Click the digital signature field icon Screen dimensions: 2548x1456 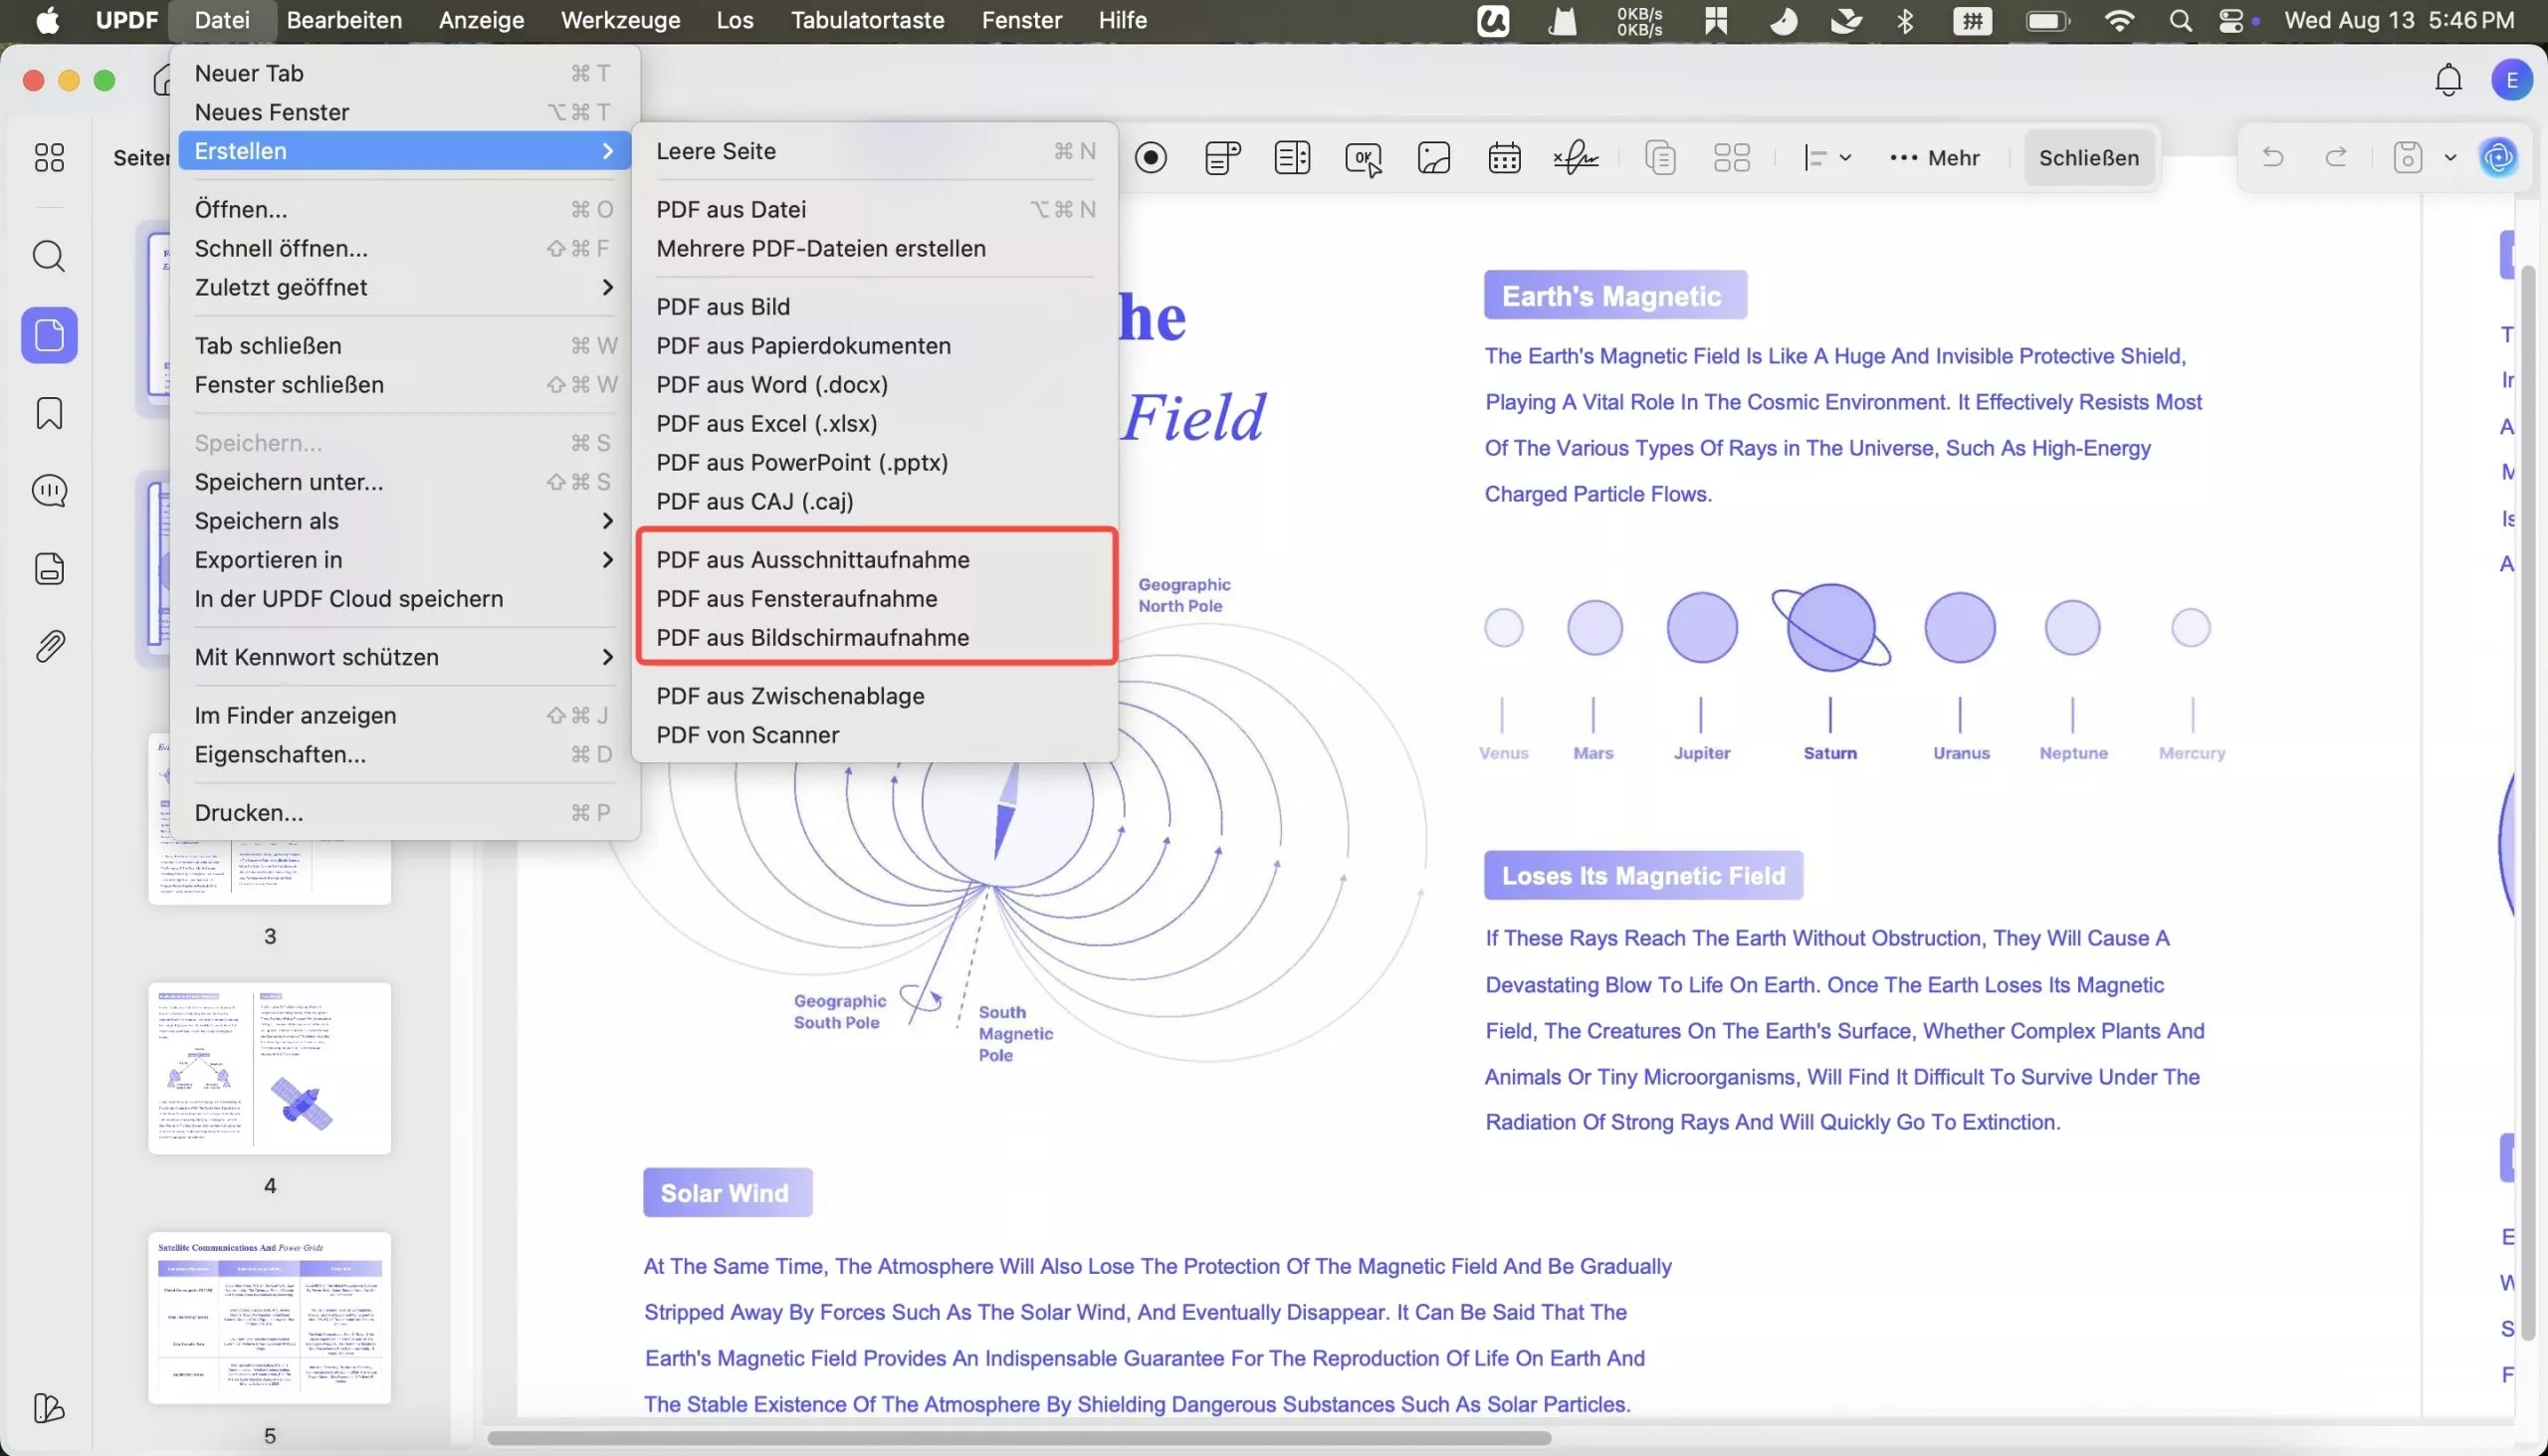[1575, 158]
